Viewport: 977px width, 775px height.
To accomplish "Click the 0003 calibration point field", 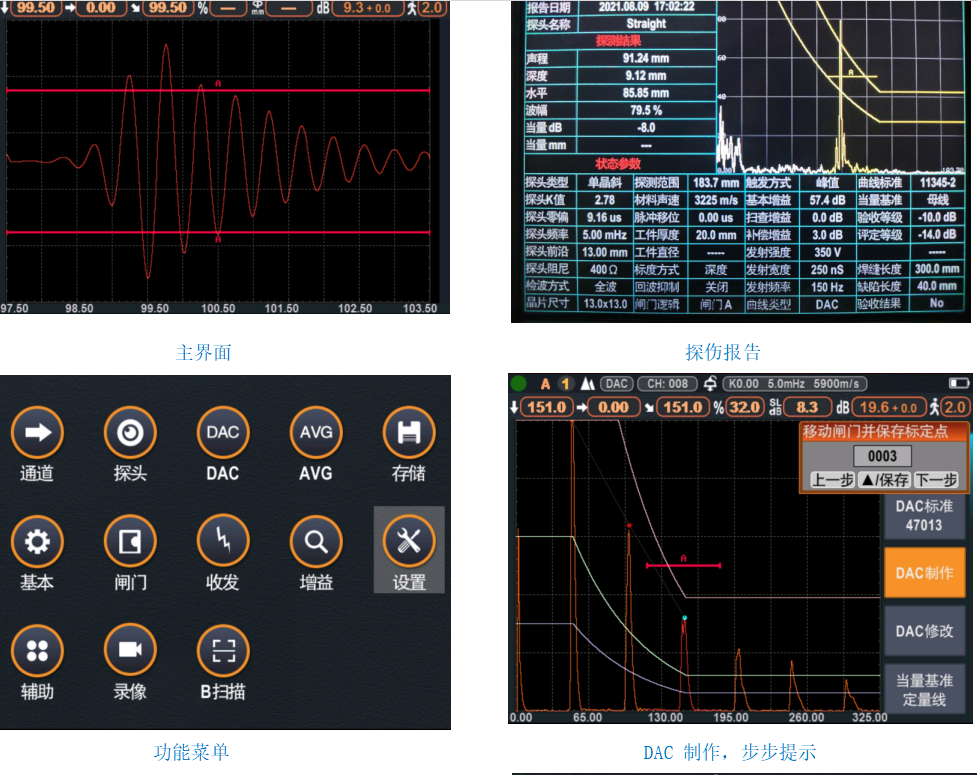I will click(x=883, y=456).
